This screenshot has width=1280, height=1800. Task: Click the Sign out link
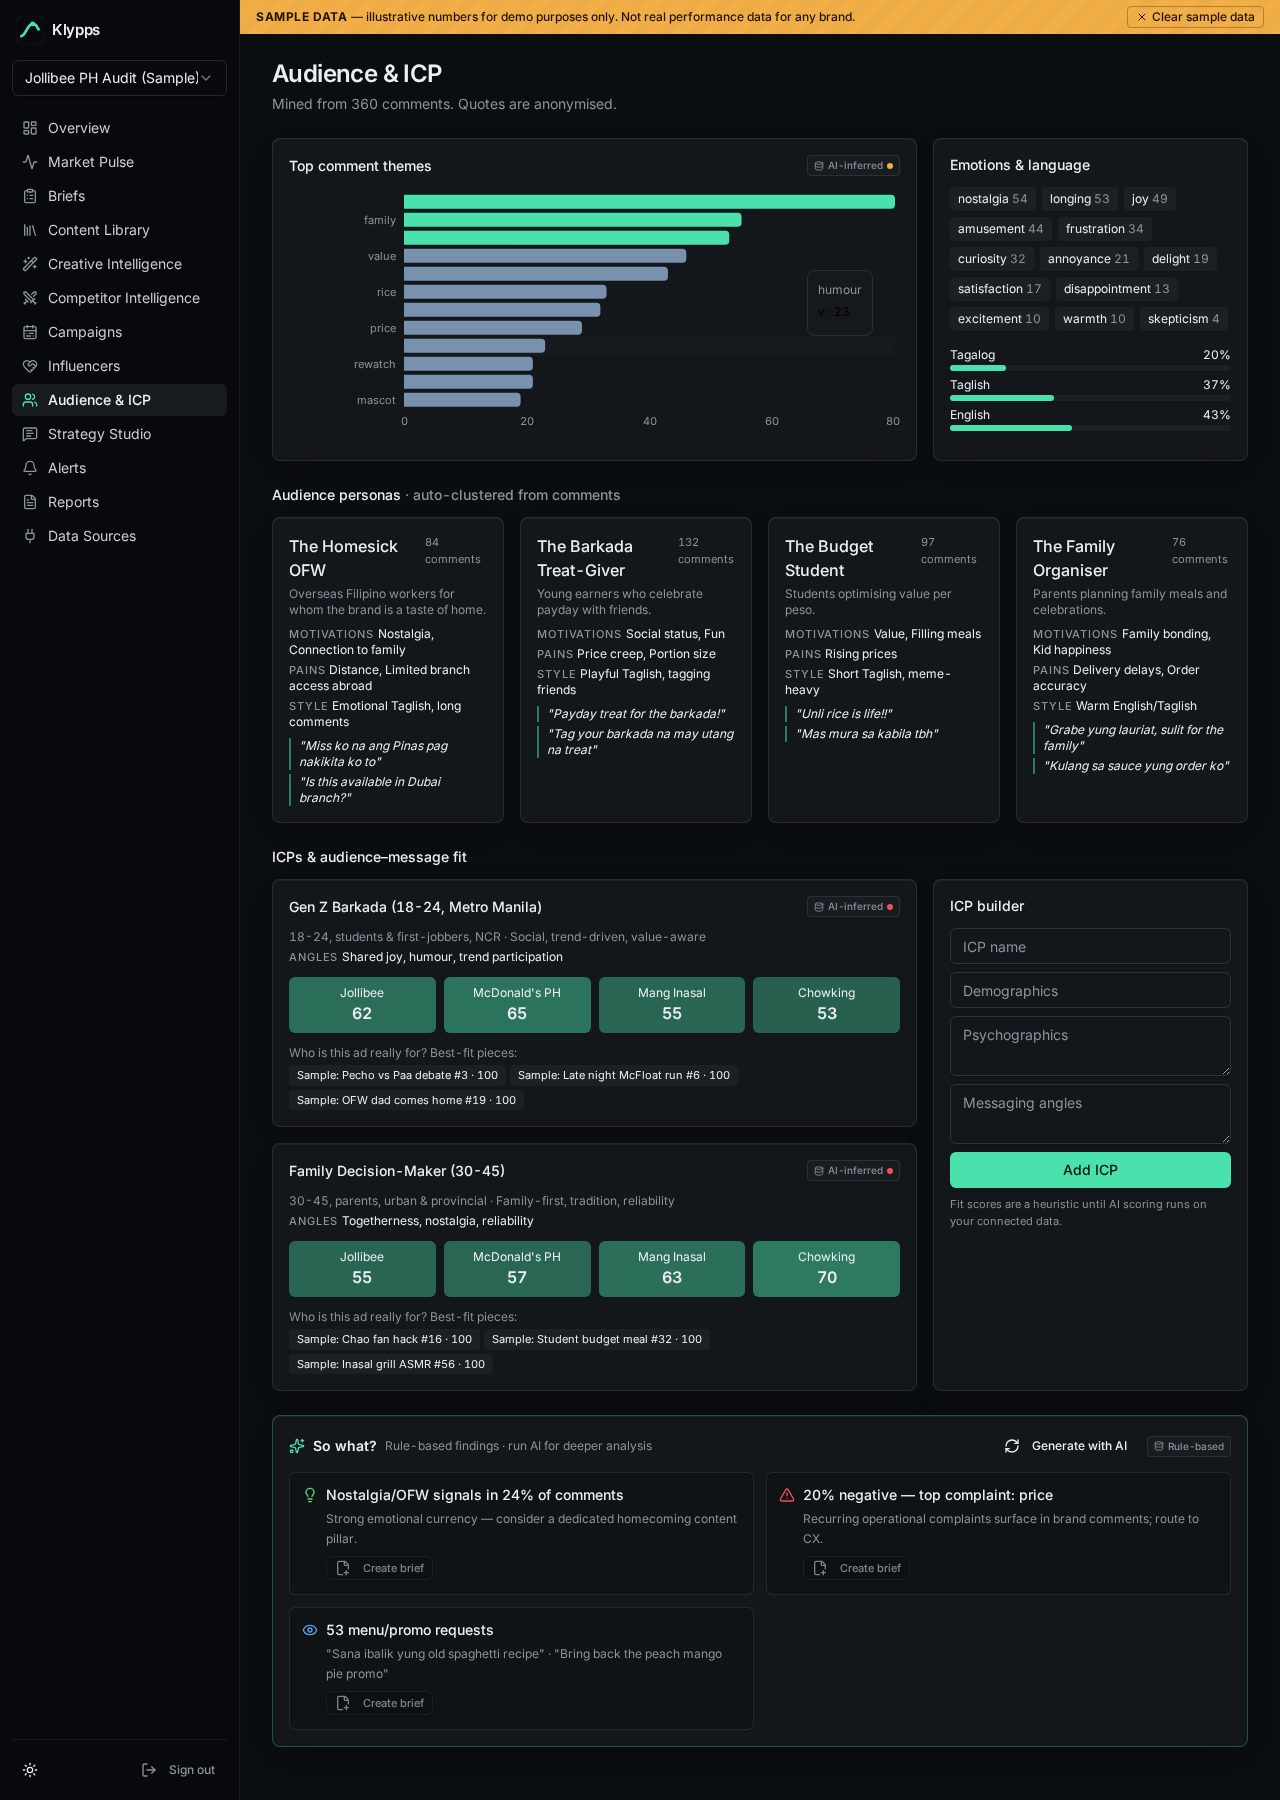pos(179,1770)
